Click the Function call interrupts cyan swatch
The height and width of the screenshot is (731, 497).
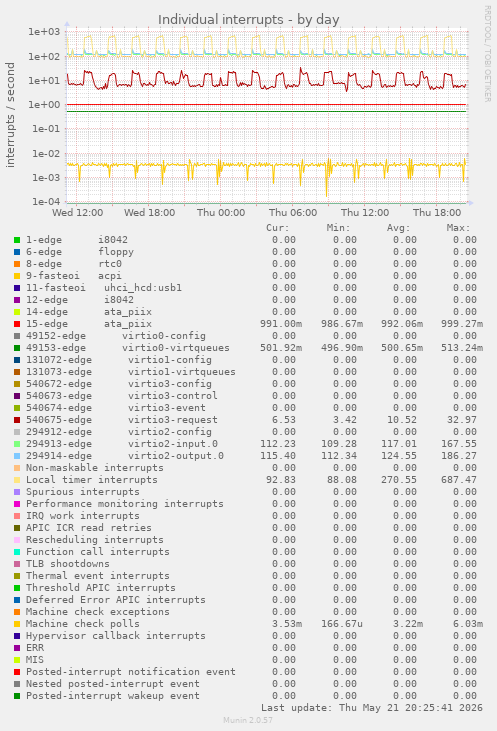tap(17, 552)
